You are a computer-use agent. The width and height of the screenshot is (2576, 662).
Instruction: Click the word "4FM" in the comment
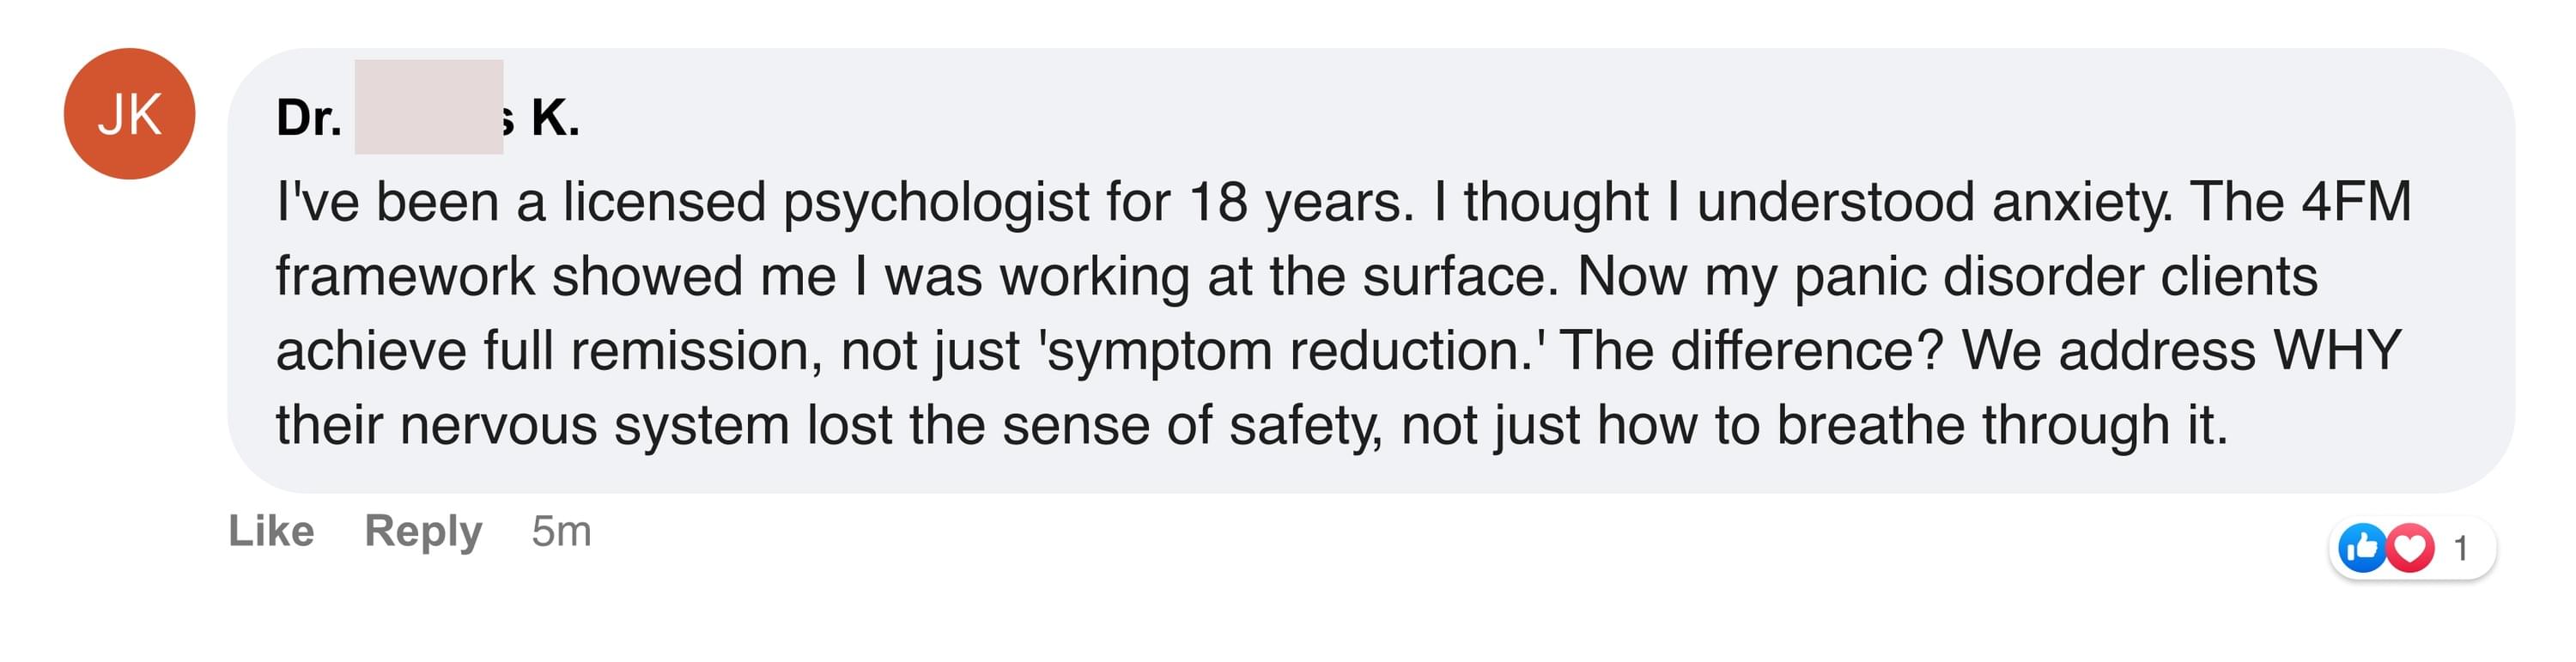coord(2356,202)
